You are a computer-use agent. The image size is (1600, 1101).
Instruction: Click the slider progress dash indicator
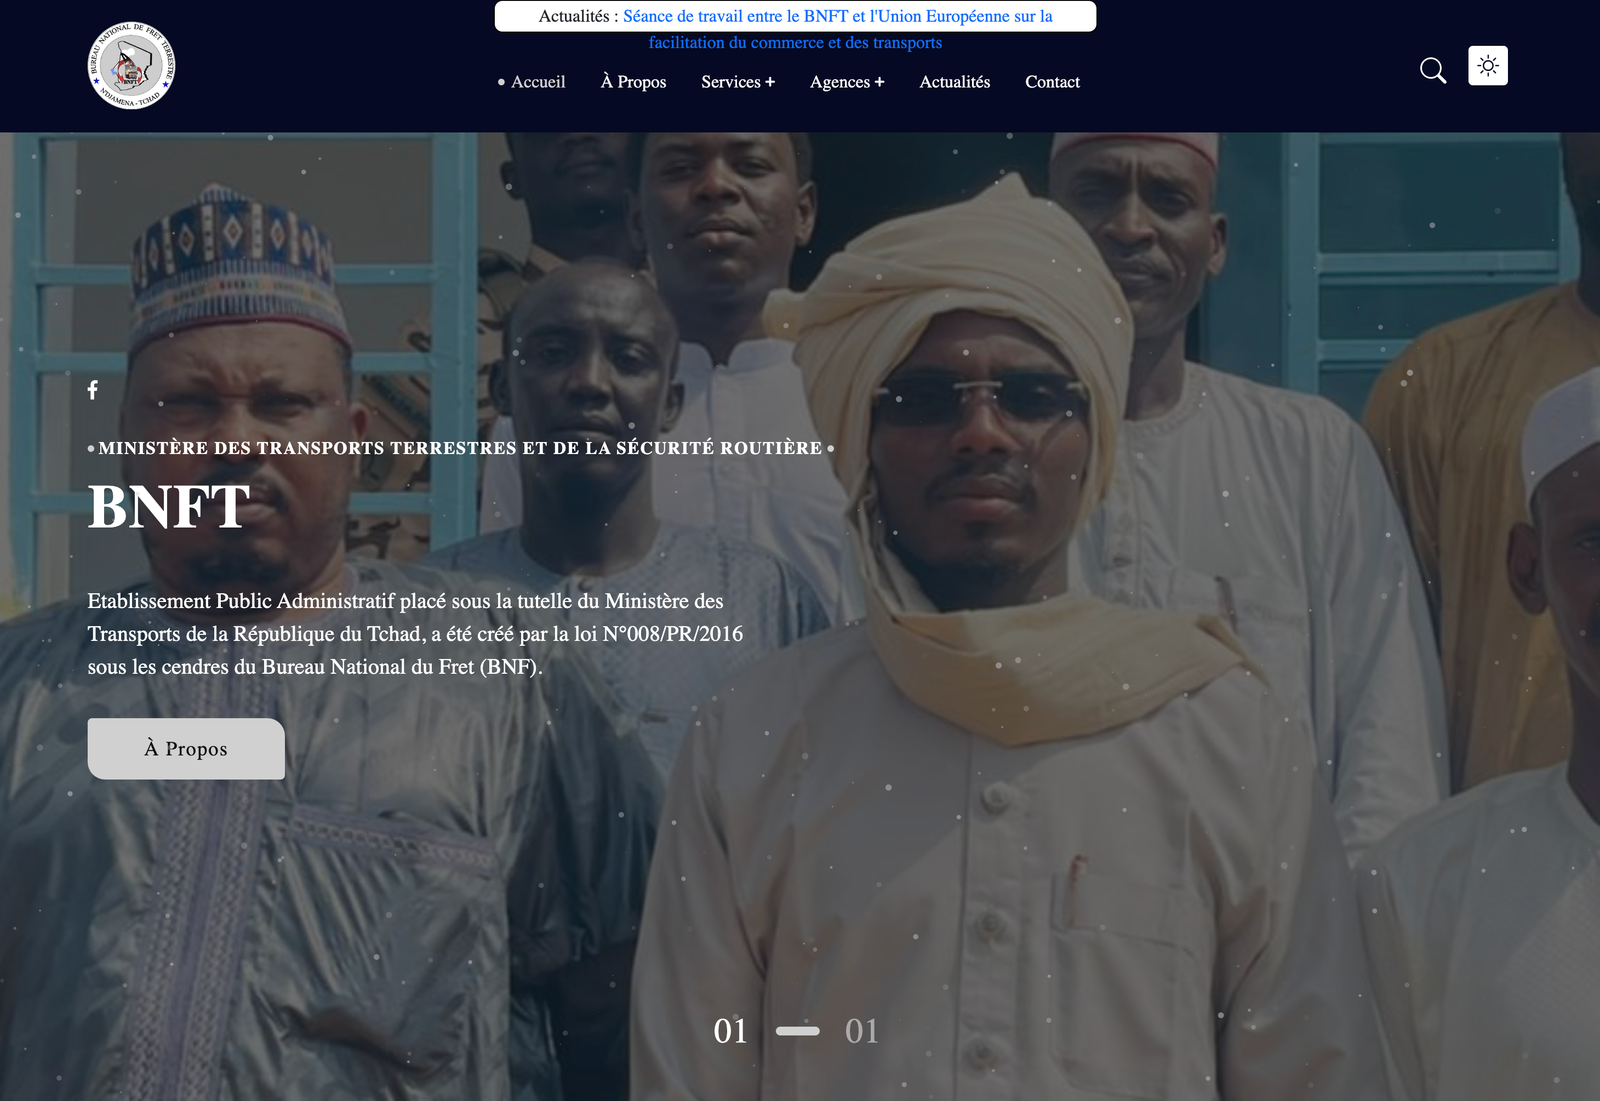[798, 1031]
